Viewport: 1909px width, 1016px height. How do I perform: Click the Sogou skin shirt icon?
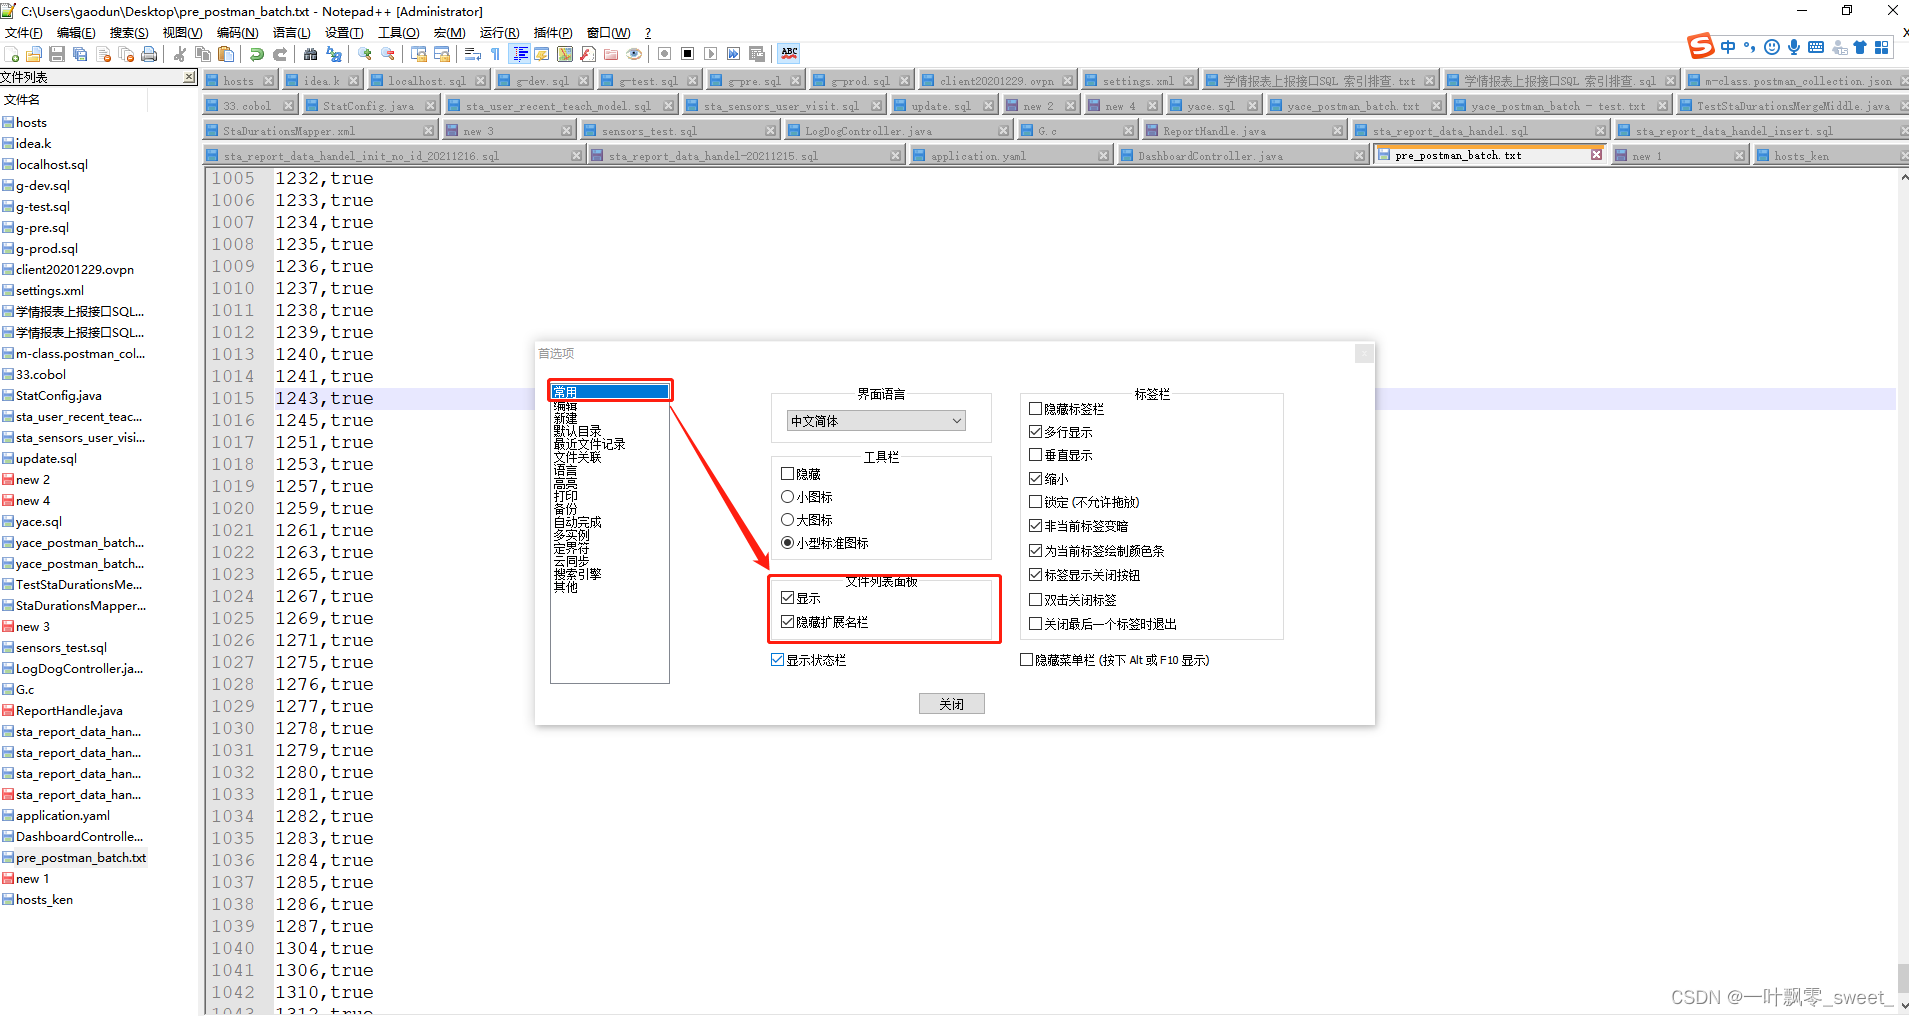1860,47
